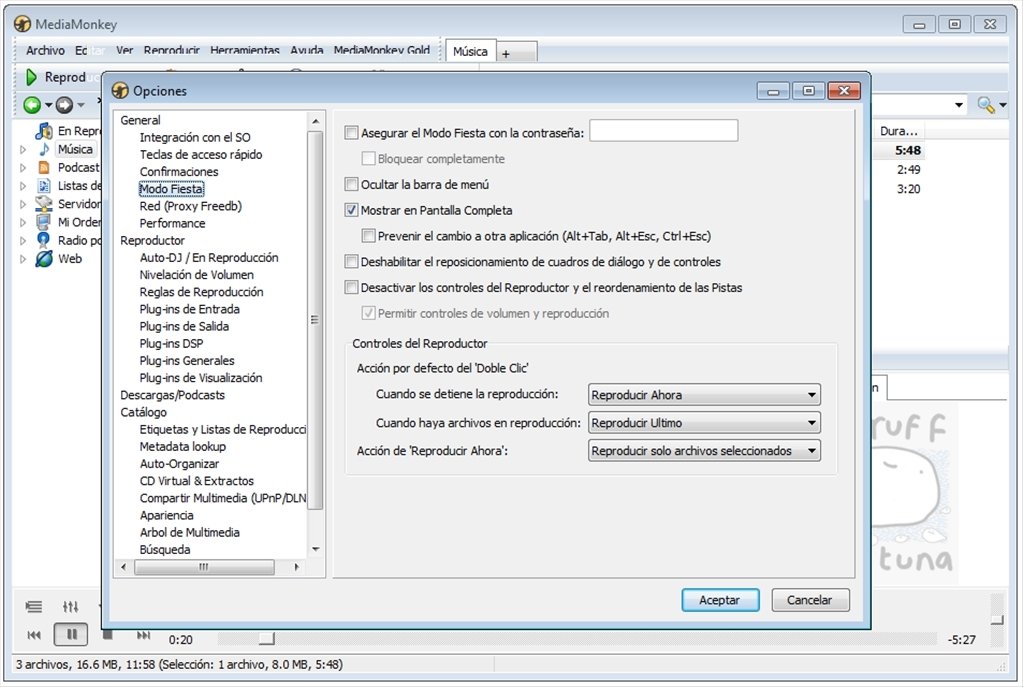
Task: Select the Radio icon in tree
Action: click(44, 240)
